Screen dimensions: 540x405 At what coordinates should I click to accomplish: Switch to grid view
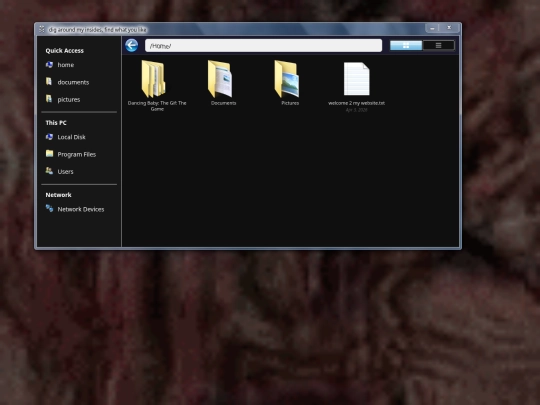point(406,45)
